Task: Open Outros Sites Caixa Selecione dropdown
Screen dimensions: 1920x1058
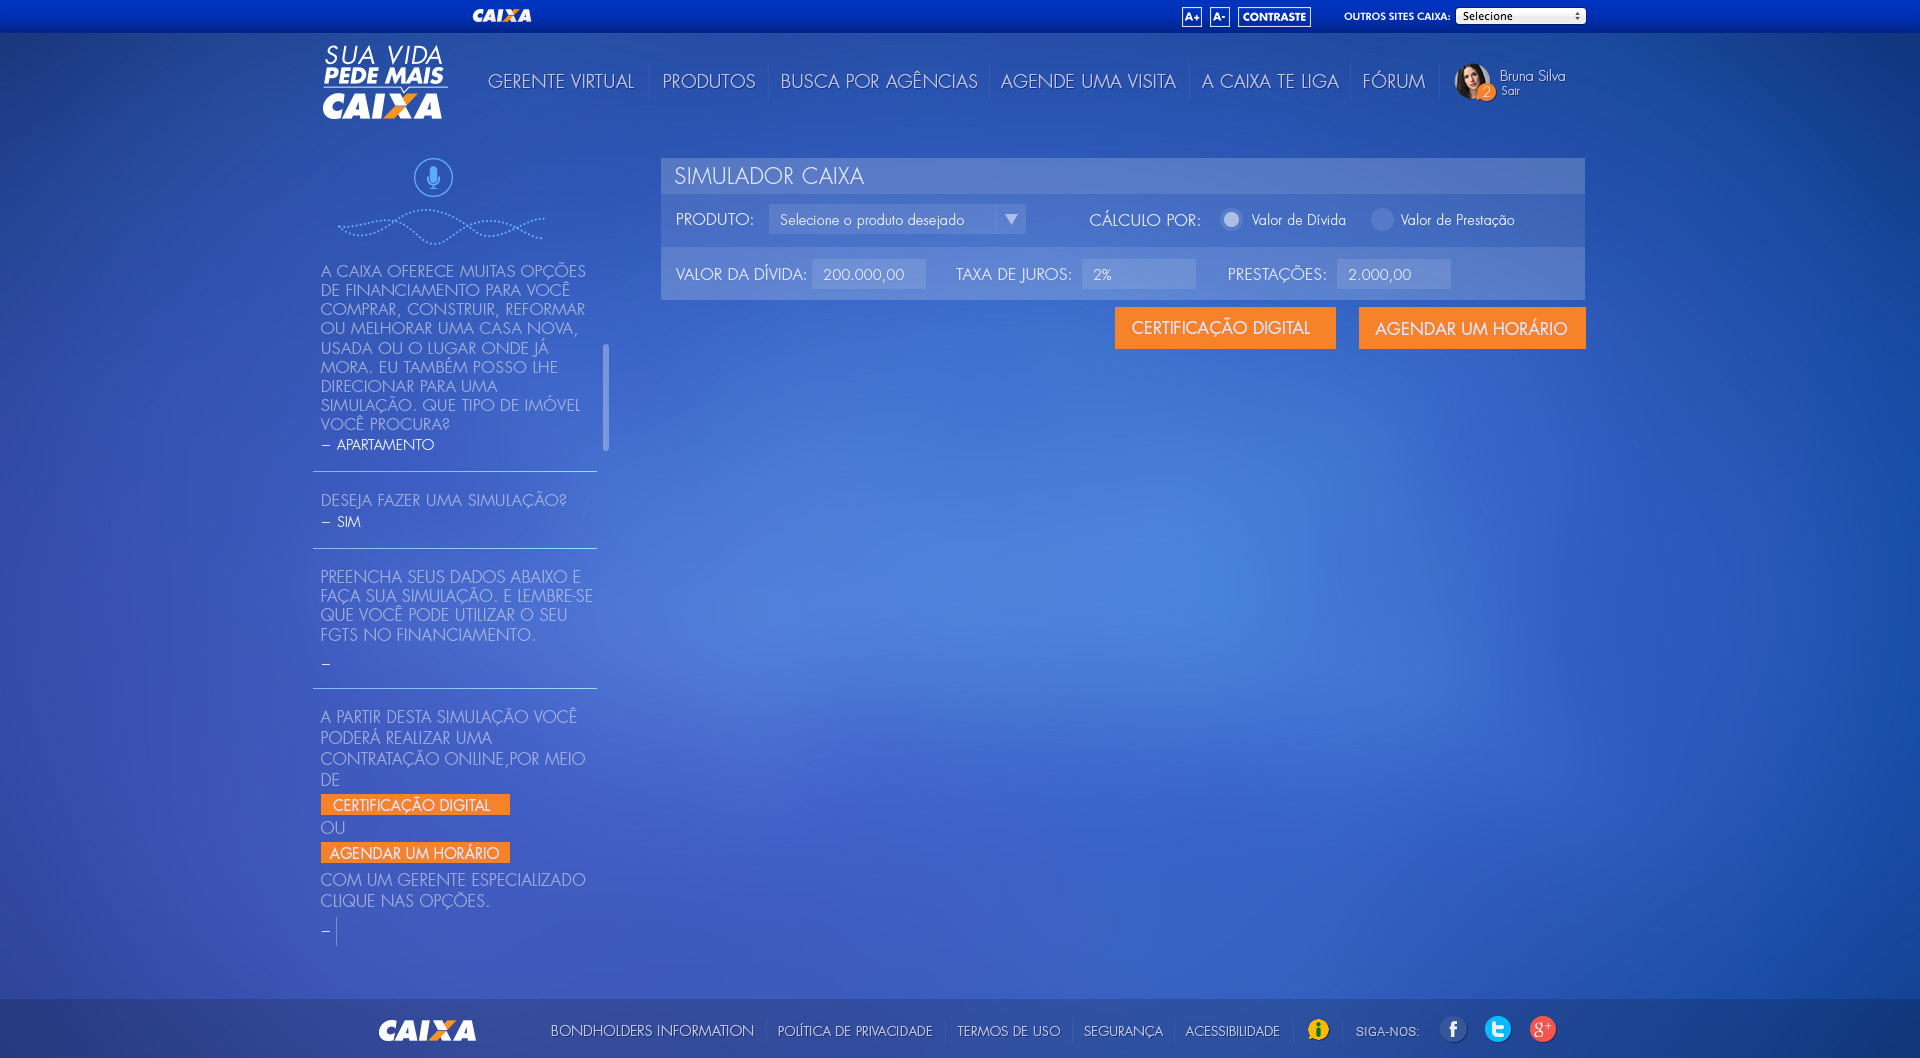Action: (x=1520, y=16)
